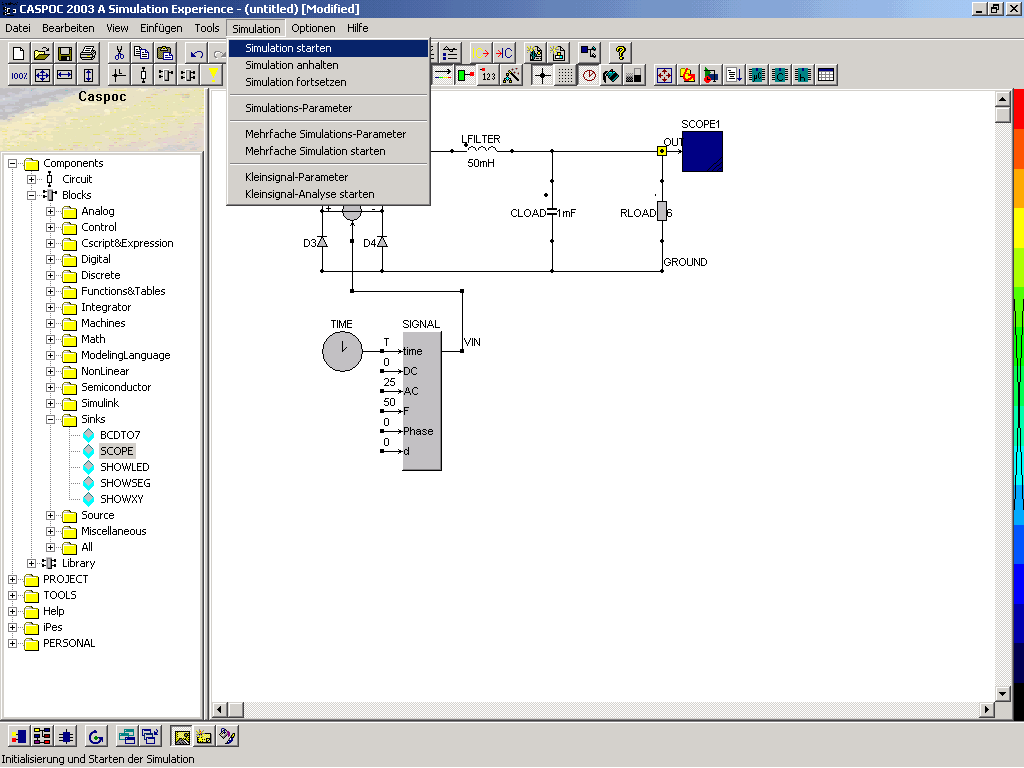Open a file with the folder icon
1024x768 pixels.
42,54
